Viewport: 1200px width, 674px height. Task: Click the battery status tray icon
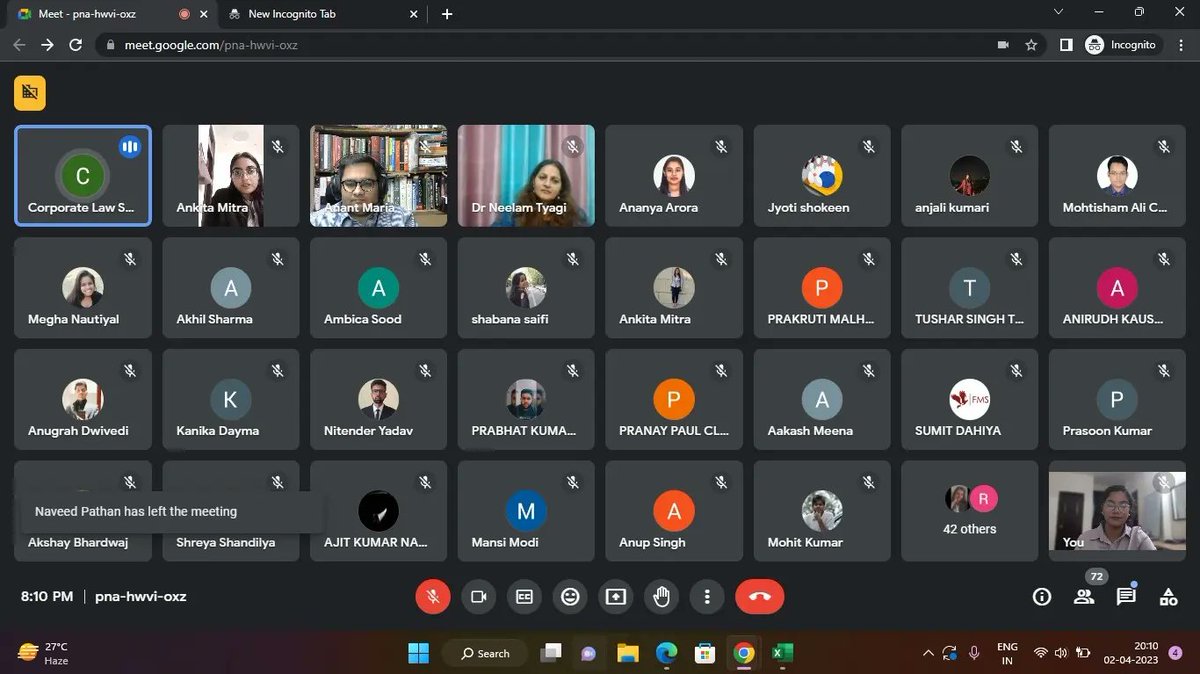click(x=1084, y=653)
